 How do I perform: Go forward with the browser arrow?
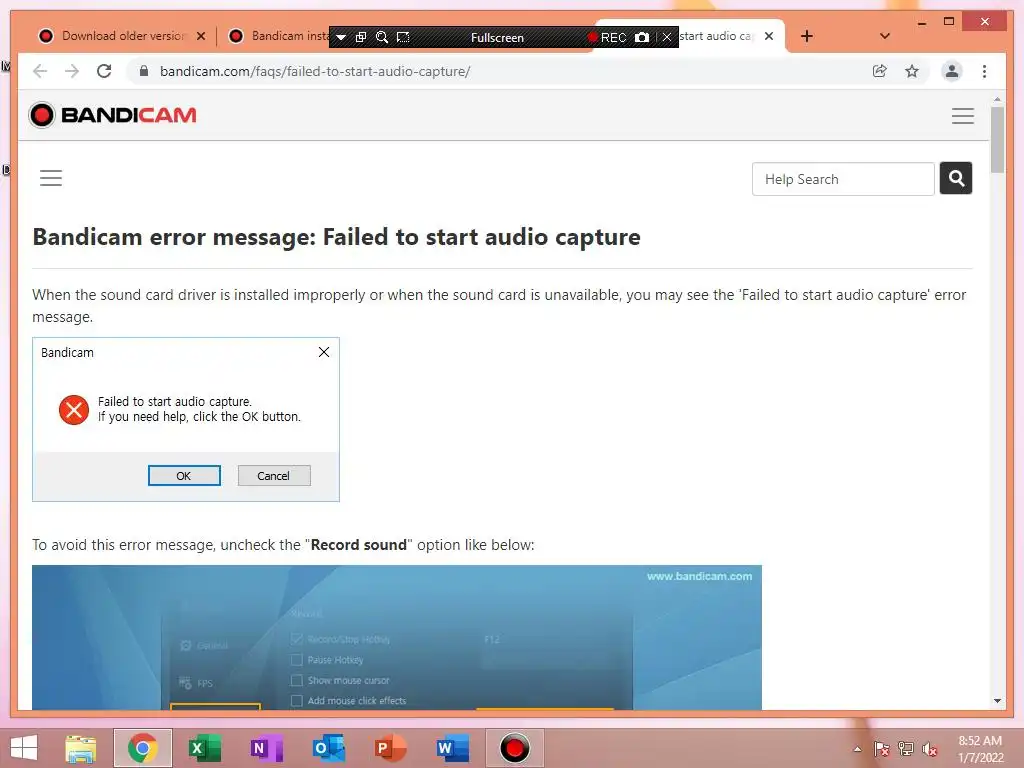tap(72, 71)
